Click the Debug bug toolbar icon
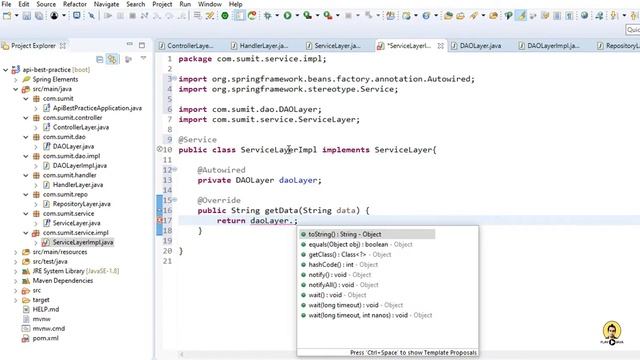This screenshot has height=360, width=640. (267, 16)
